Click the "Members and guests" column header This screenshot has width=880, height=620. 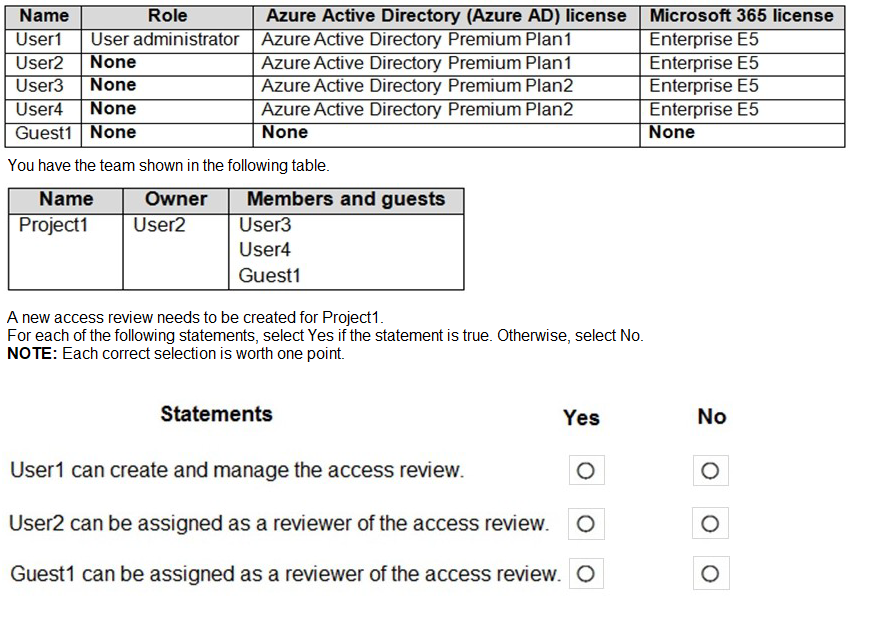pyautogui.click(x=346, y=199)
